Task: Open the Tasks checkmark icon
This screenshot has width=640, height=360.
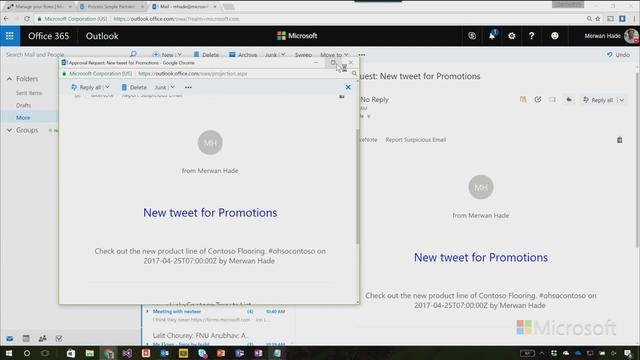Action: [x=59, y=338]
